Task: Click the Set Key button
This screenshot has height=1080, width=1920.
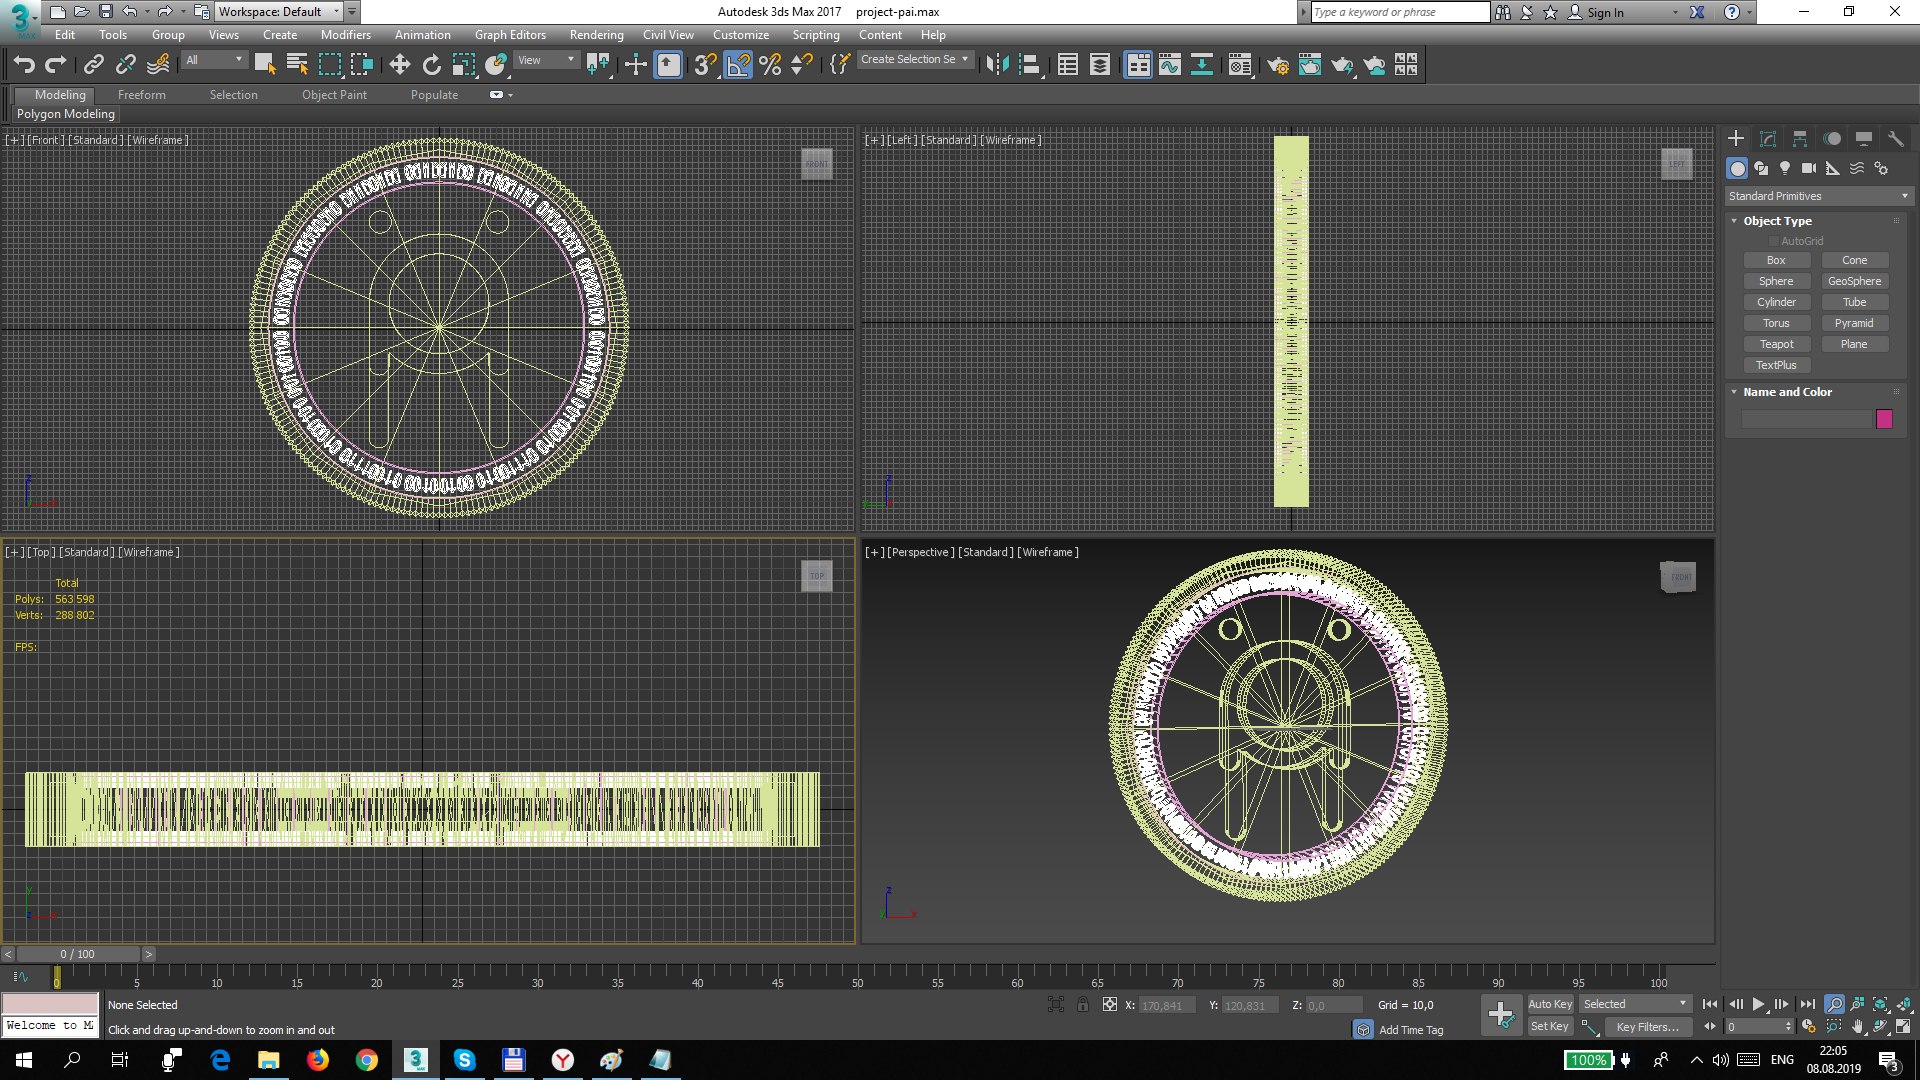Action: pyautogui.click(x=1549, y=1026)
